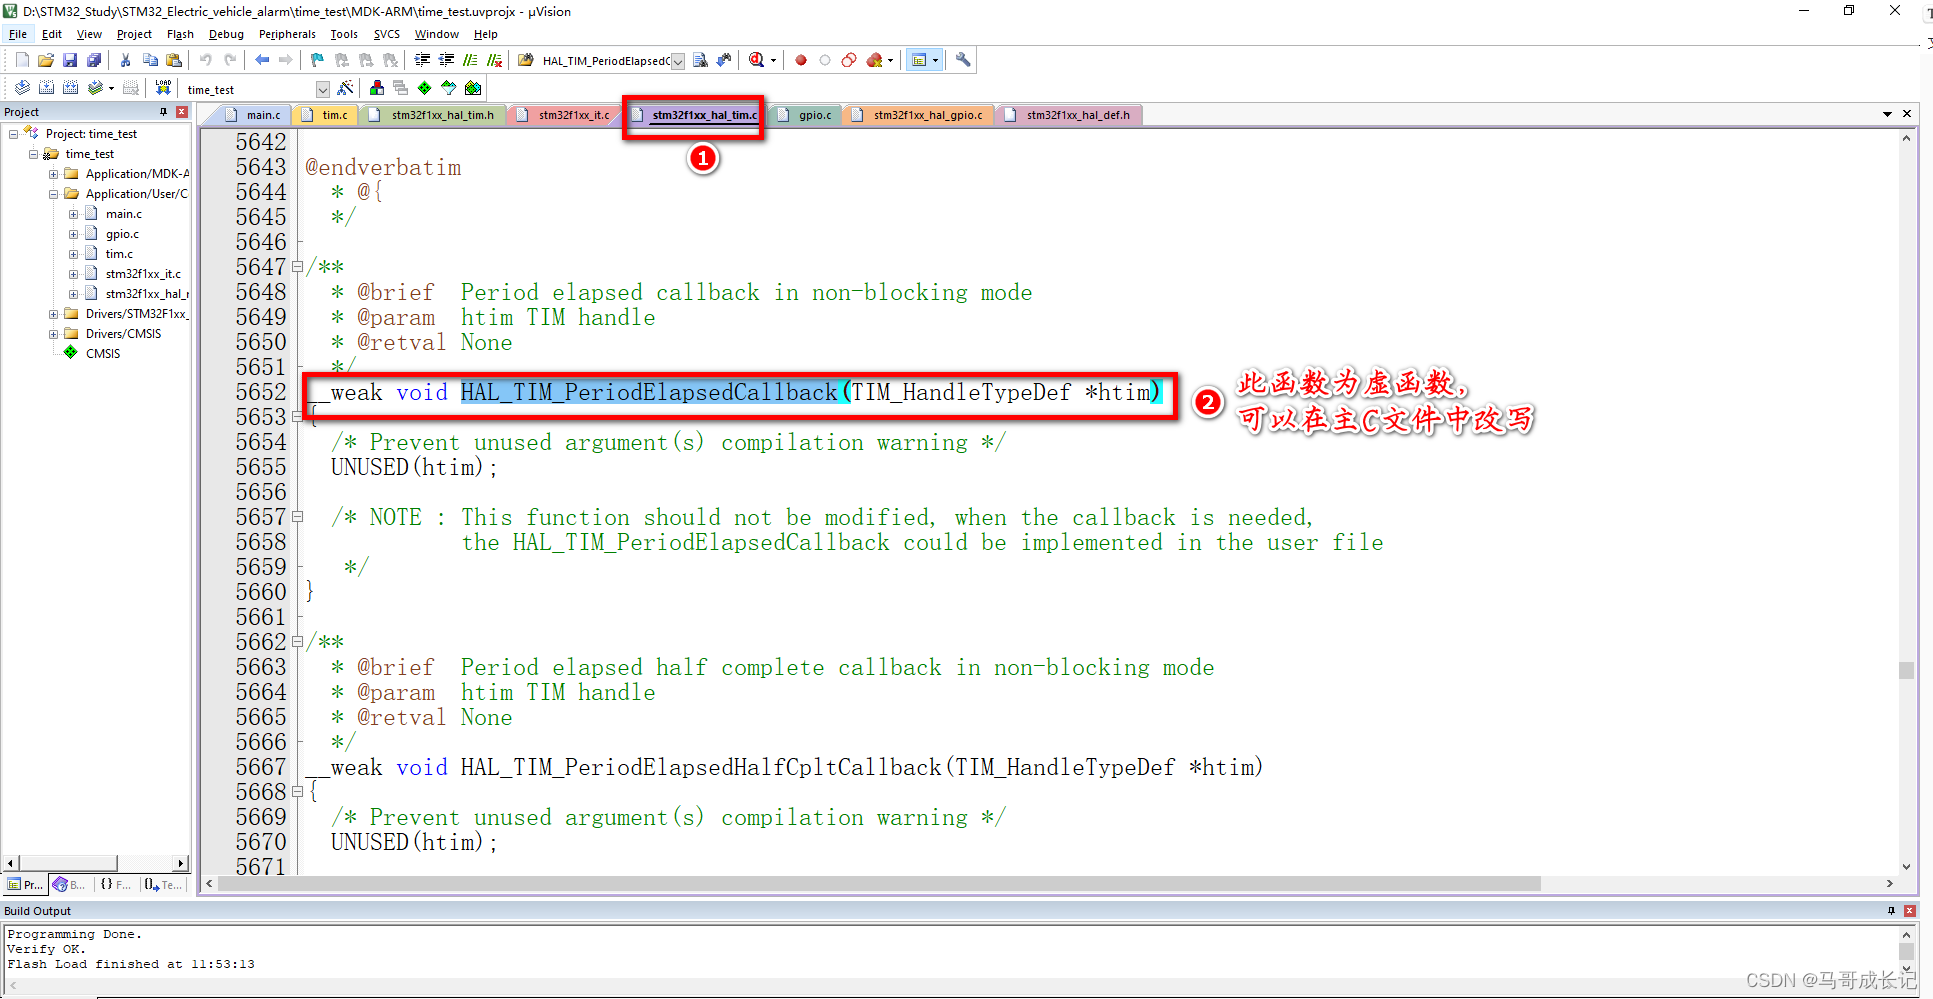The height and width of the screenshot is (999, 1933).
Task: Download code to flash with LOAD icon
Action: coord(163,88)
